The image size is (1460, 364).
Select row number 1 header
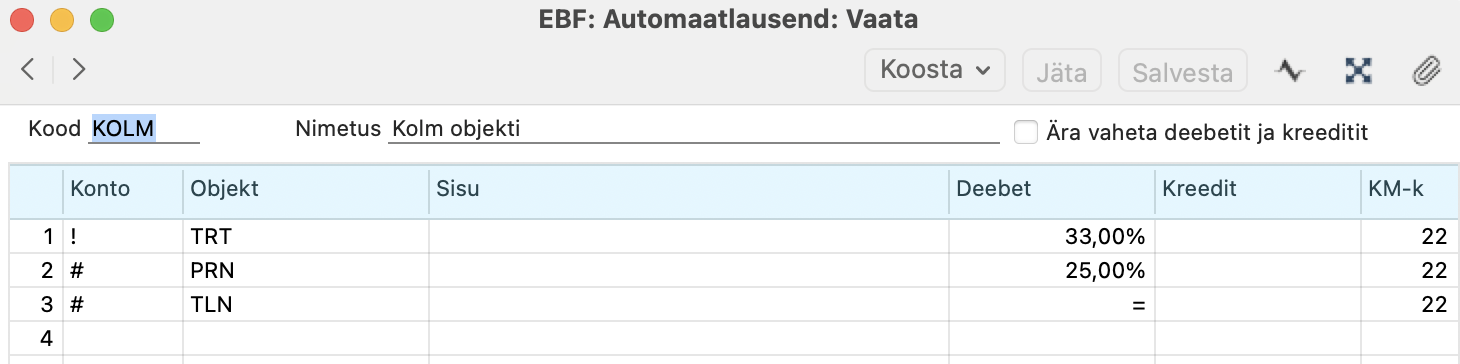coord(36,237)
